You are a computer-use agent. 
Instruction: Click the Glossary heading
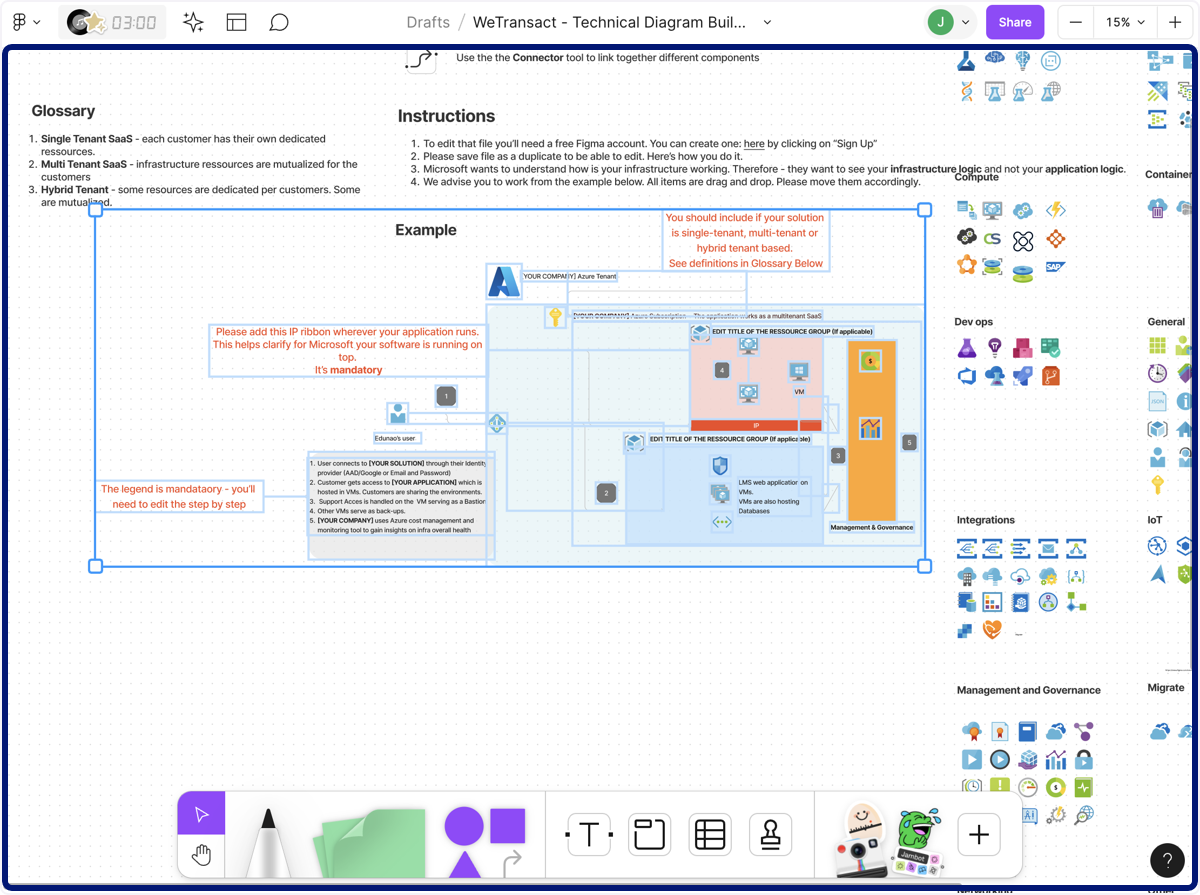[63, 111]
